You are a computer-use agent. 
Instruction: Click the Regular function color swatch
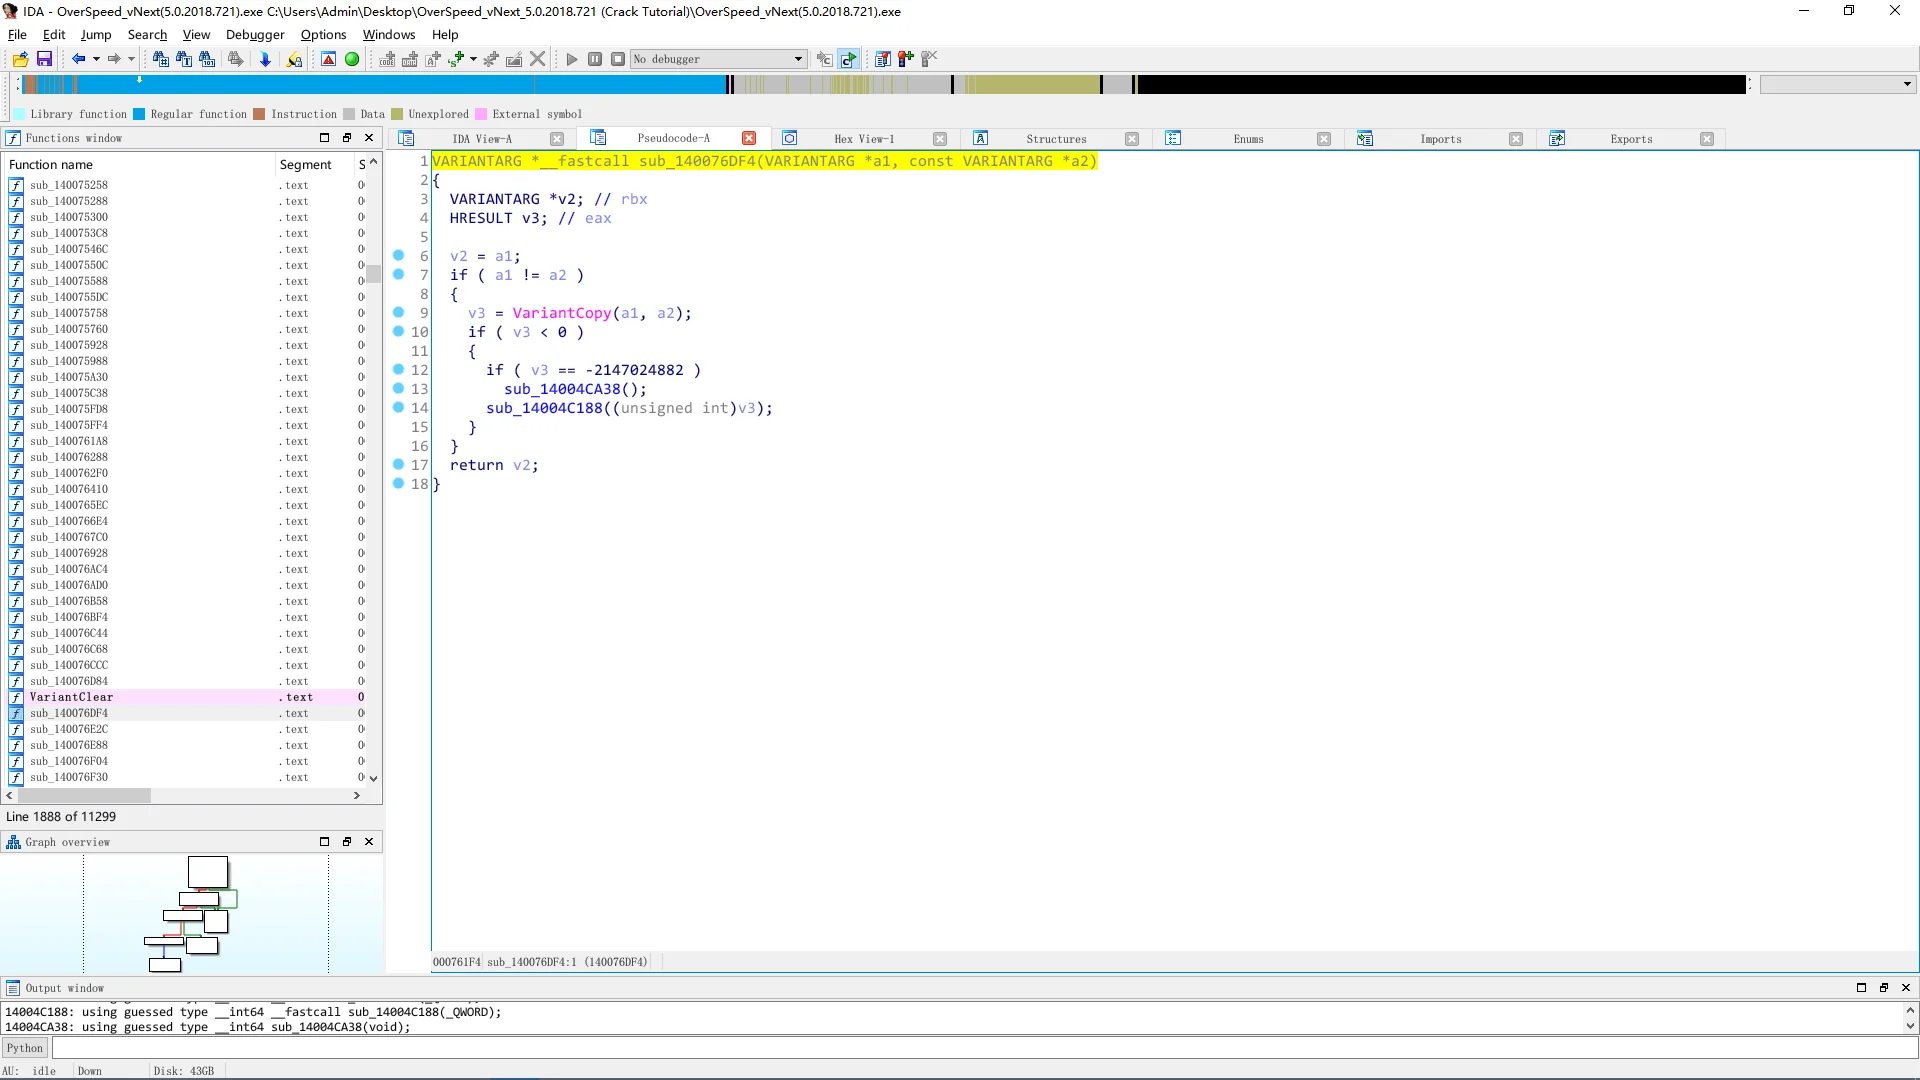click(x=140, y=114)
